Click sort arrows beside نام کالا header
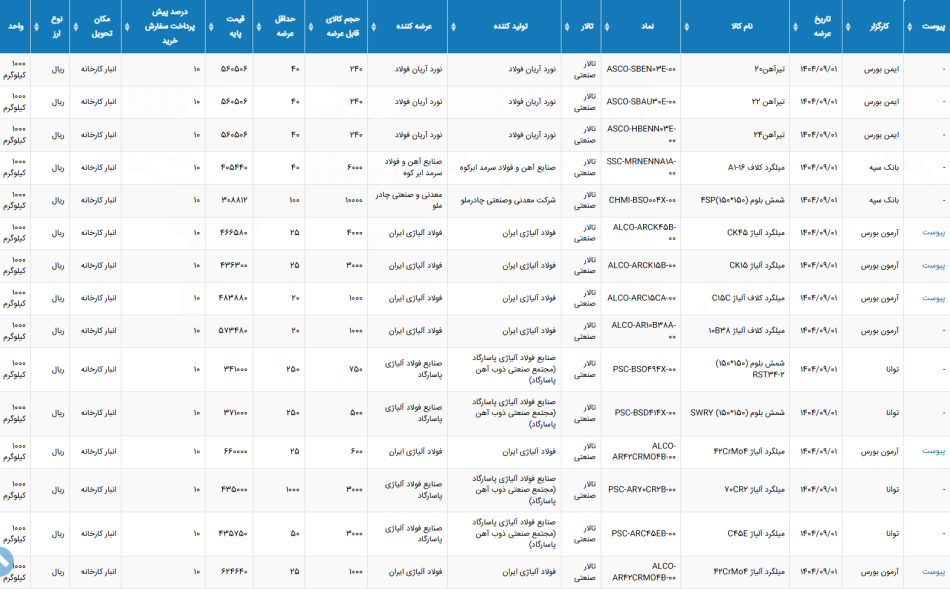 (686, 27)
